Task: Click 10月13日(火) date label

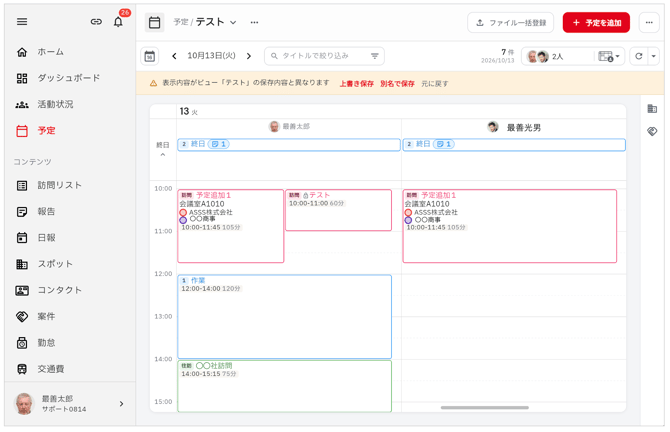Action: tap(211, 56)
